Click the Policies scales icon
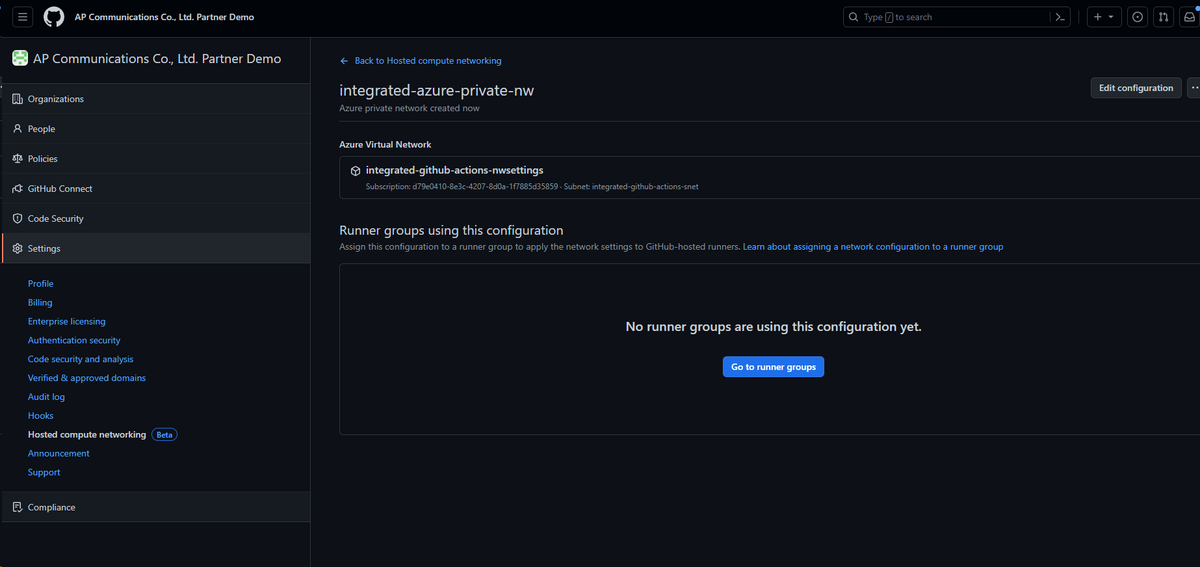Image resolution: width=1200 pixels, height=567 pixels. (17, 159)
